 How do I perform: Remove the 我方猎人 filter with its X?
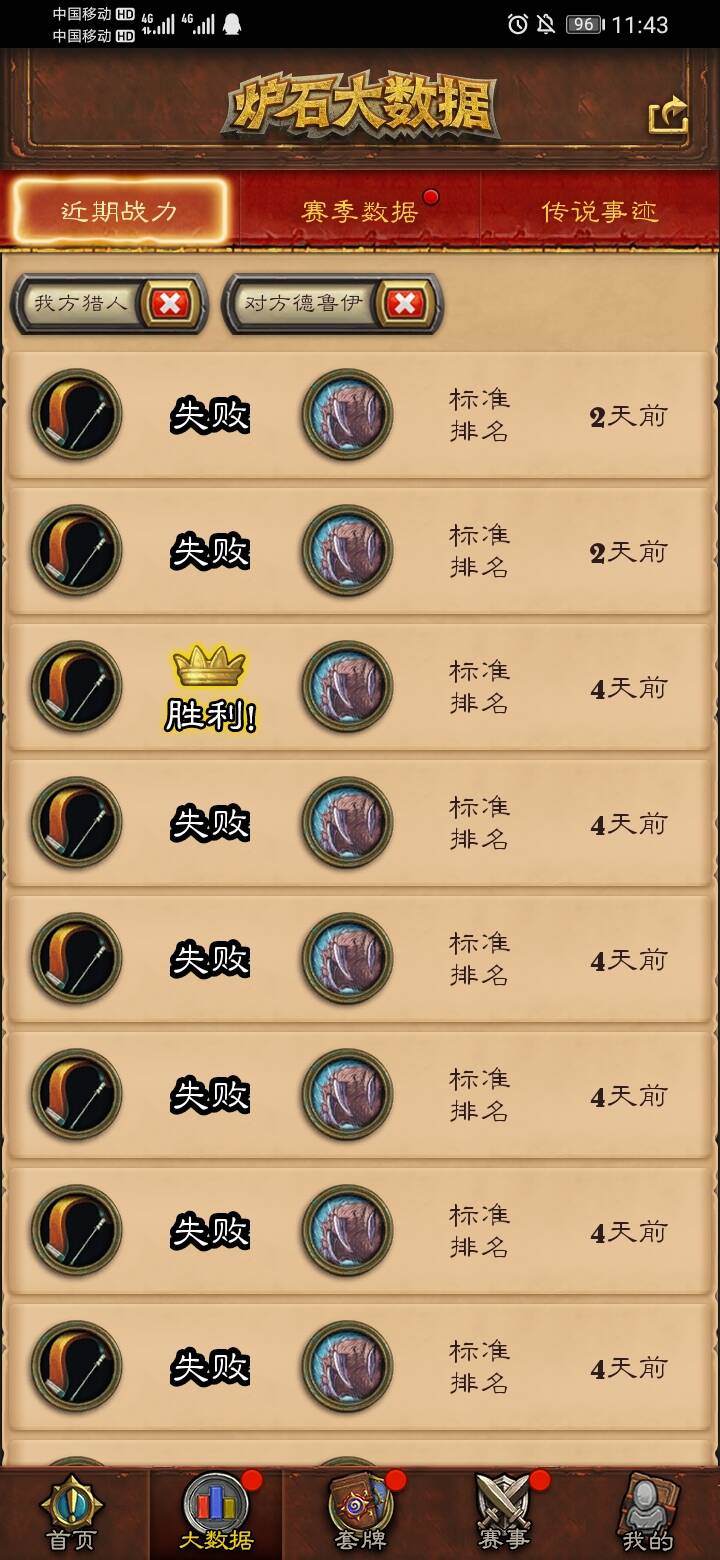coord(170,303)
